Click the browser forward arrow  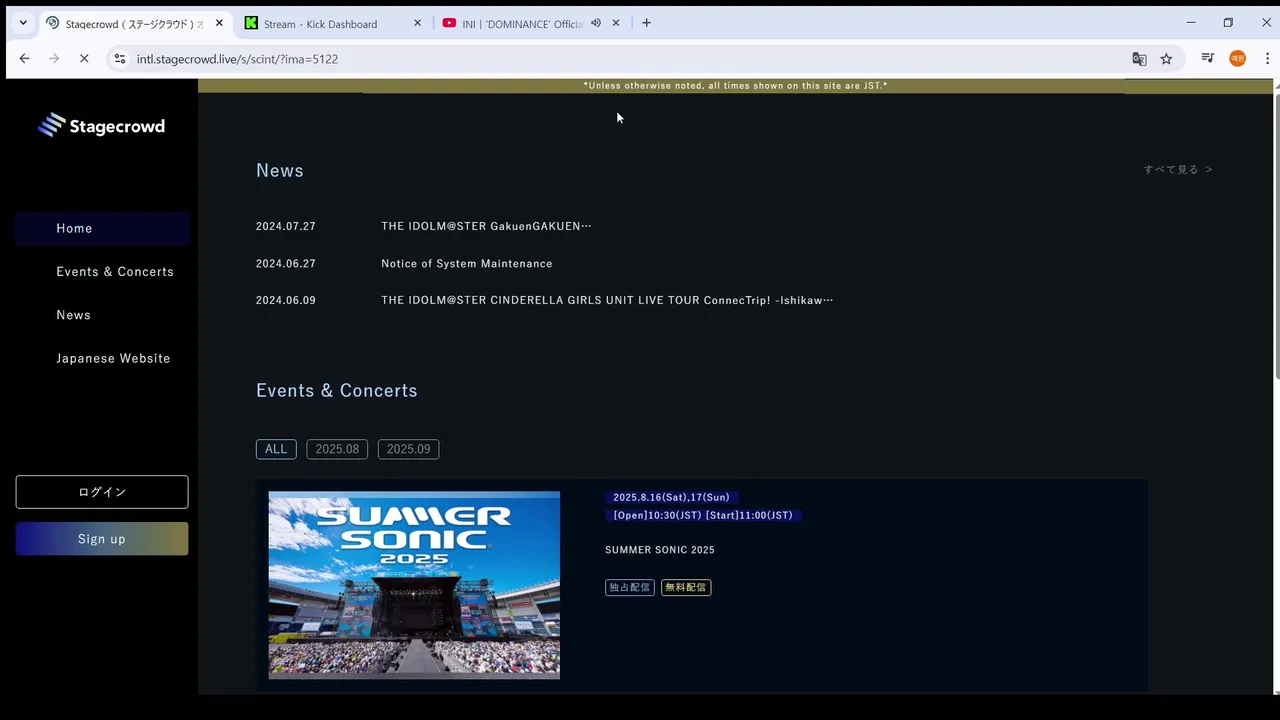point(54,59)
